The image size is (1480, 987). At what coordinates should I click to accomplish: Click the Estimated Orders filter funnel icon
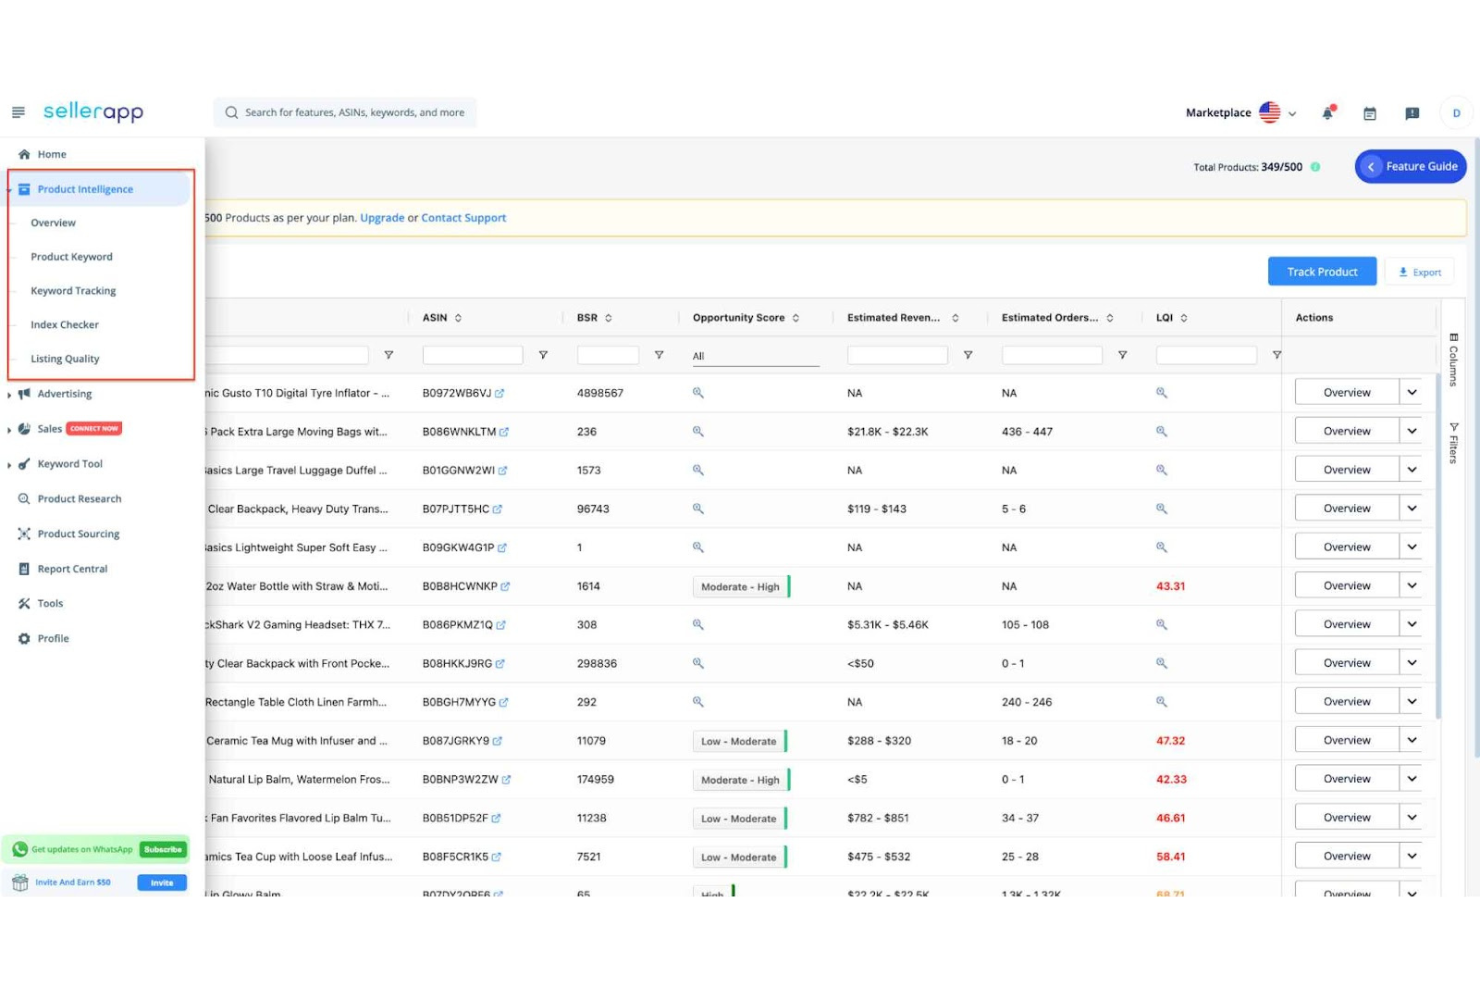pos(1122,355)
